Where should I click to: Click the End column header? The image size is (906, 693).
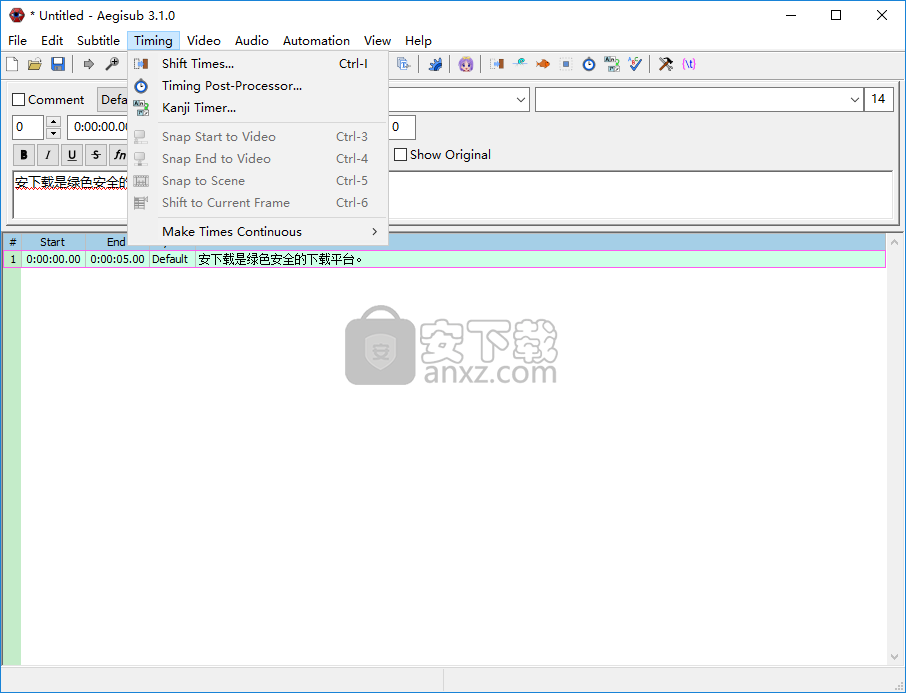coord(116,242)
